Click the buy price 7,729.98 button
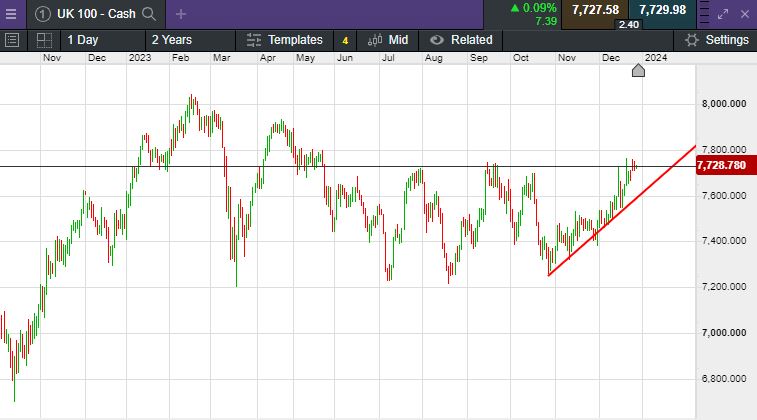The width and height of the screenshot is (757, 420). coord(662,10)
